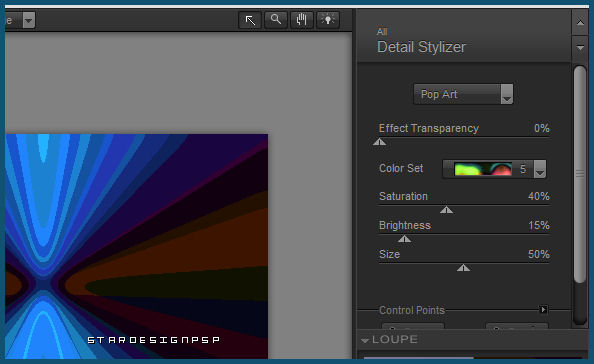Select the zoom magnifier tool
The width and height of the screenshot is (594, 364).
(x=276, y=20)
